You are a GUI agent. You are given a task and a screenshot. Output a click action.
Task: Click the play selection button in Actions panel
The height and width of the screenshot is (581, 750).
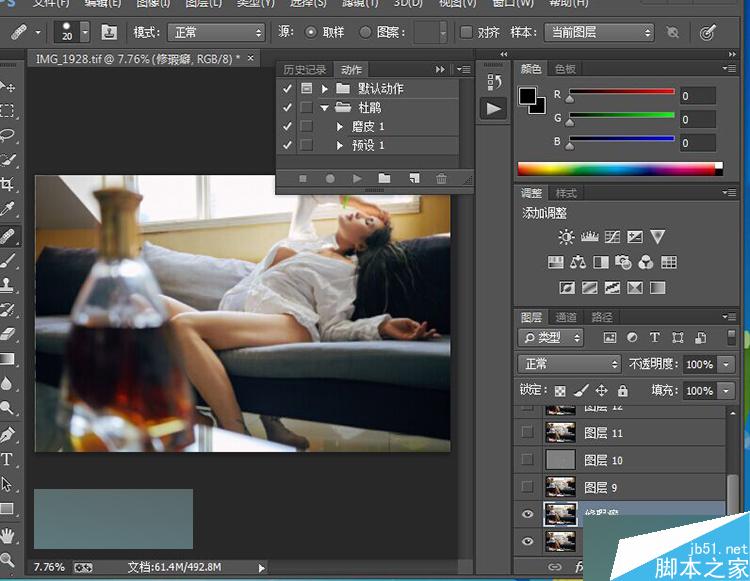click(357, 178)
